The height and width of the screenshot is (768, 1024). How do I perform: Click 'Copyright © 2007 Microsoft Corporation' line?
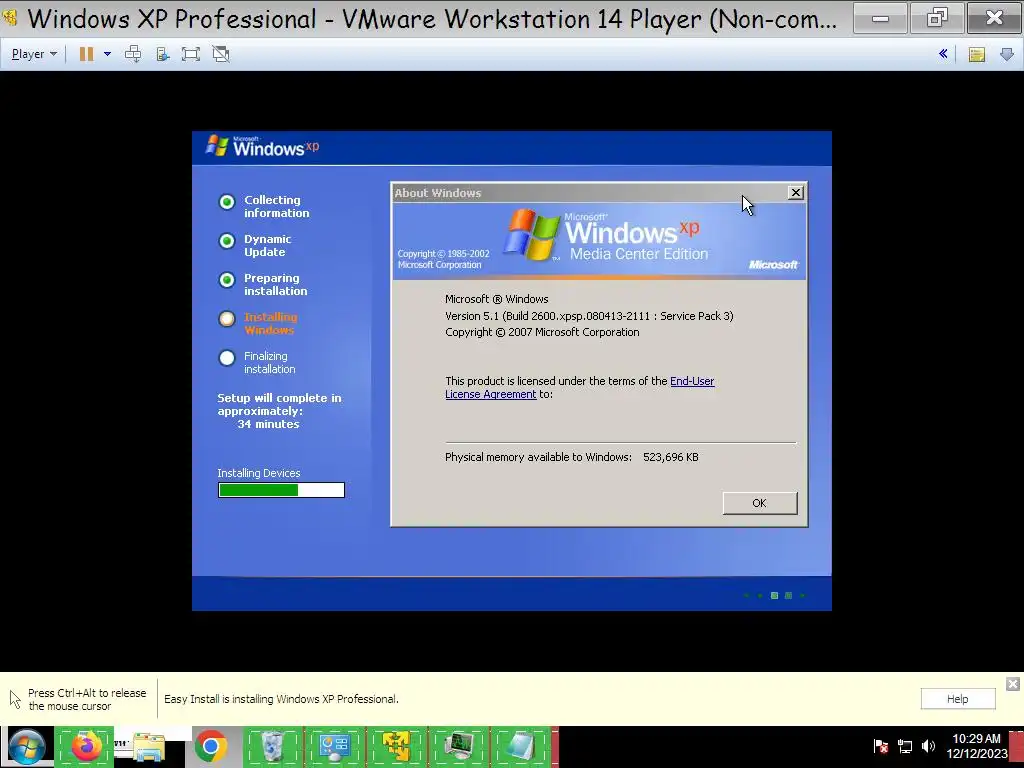(x=542, y=332)
